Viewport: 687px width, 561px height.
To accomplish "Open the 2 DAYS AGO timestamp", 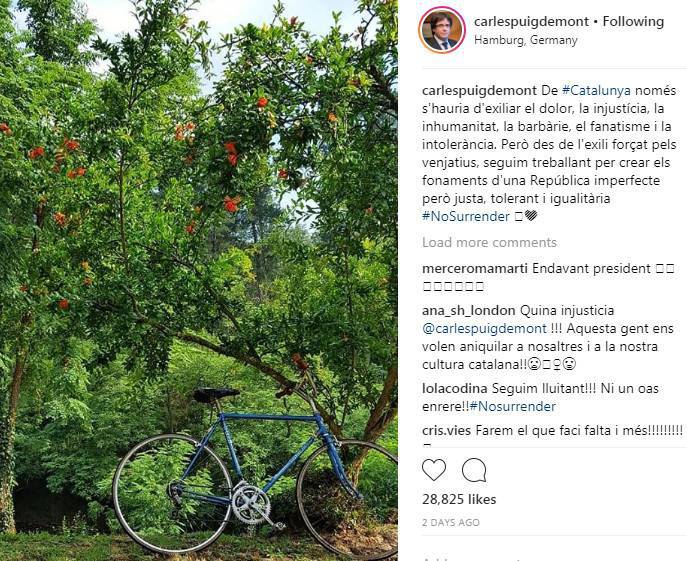I will [451, 522].
